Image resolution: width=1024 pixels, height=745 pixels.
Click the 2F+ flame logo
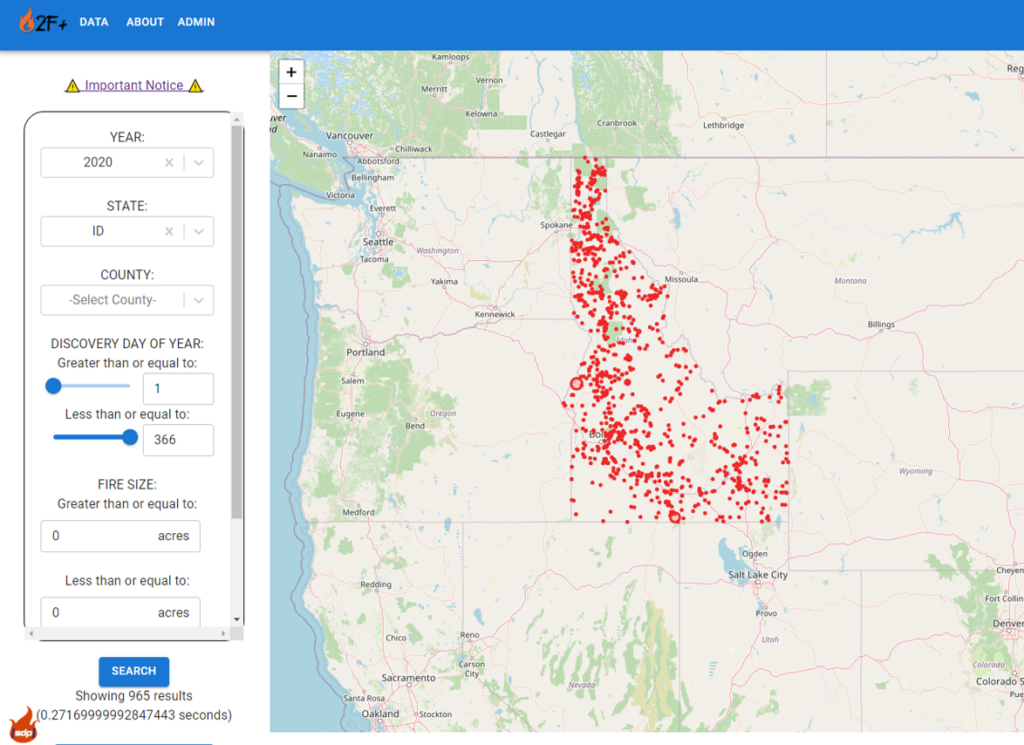[42, 21]
